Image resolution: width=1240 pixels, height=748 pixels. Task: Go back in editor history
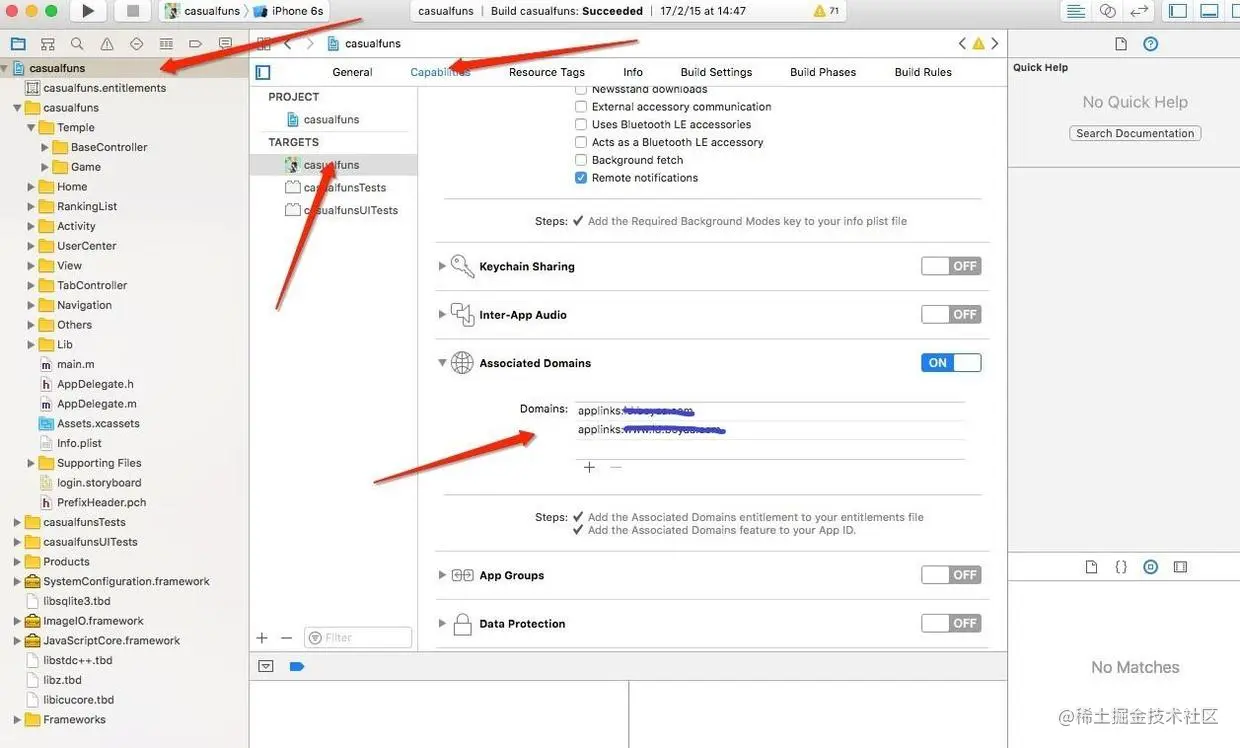coord(288,44)
